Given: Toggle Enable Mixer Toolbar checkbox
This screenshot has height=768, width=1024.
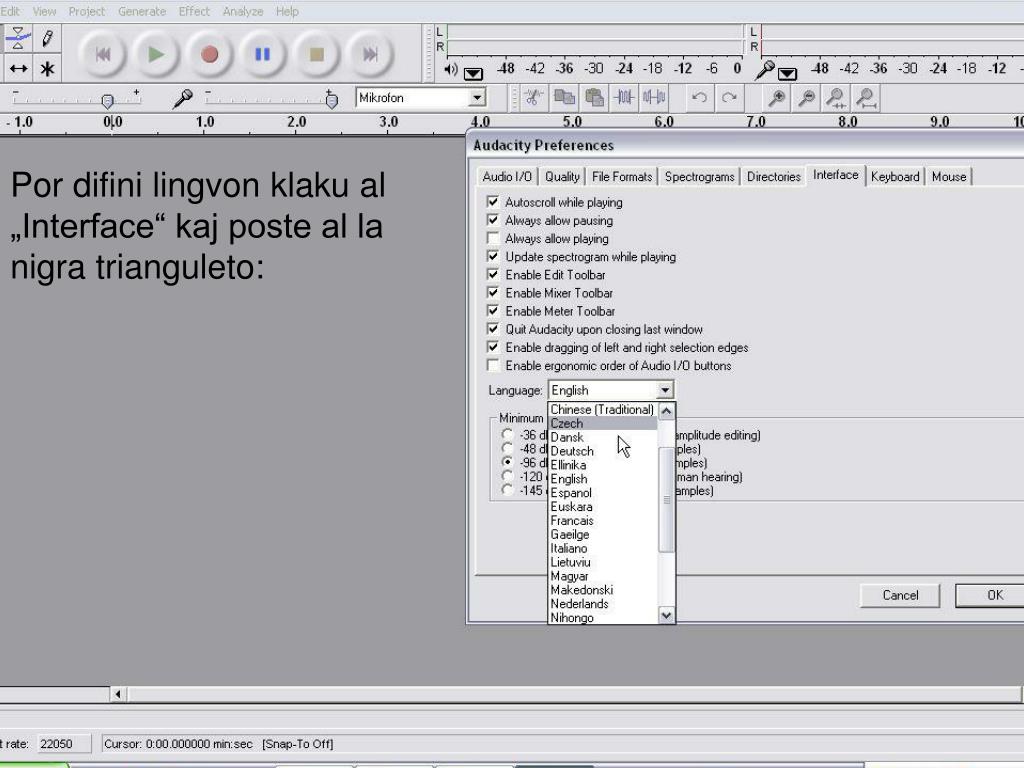Looking at the screenshot, I should click(493, 293).
